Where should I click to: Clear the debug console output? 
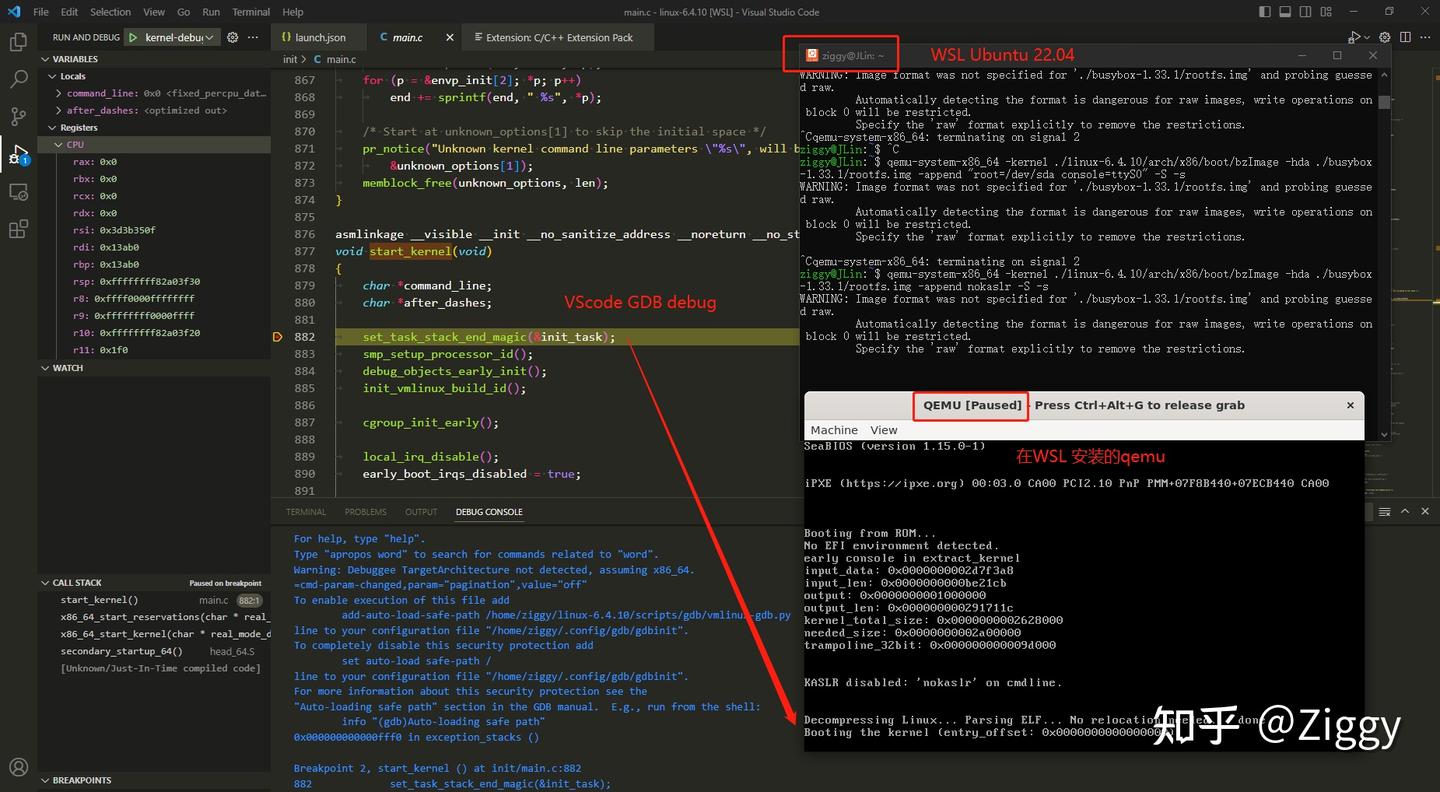[x=1384, y=511]
